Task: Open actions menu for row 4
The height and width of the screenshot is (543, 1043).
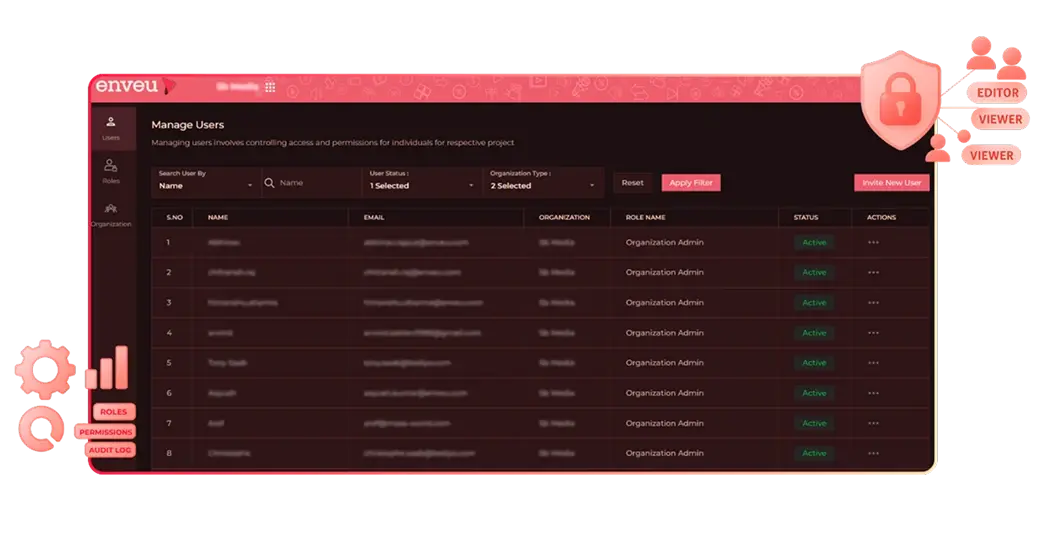Action: pos(873,333)
